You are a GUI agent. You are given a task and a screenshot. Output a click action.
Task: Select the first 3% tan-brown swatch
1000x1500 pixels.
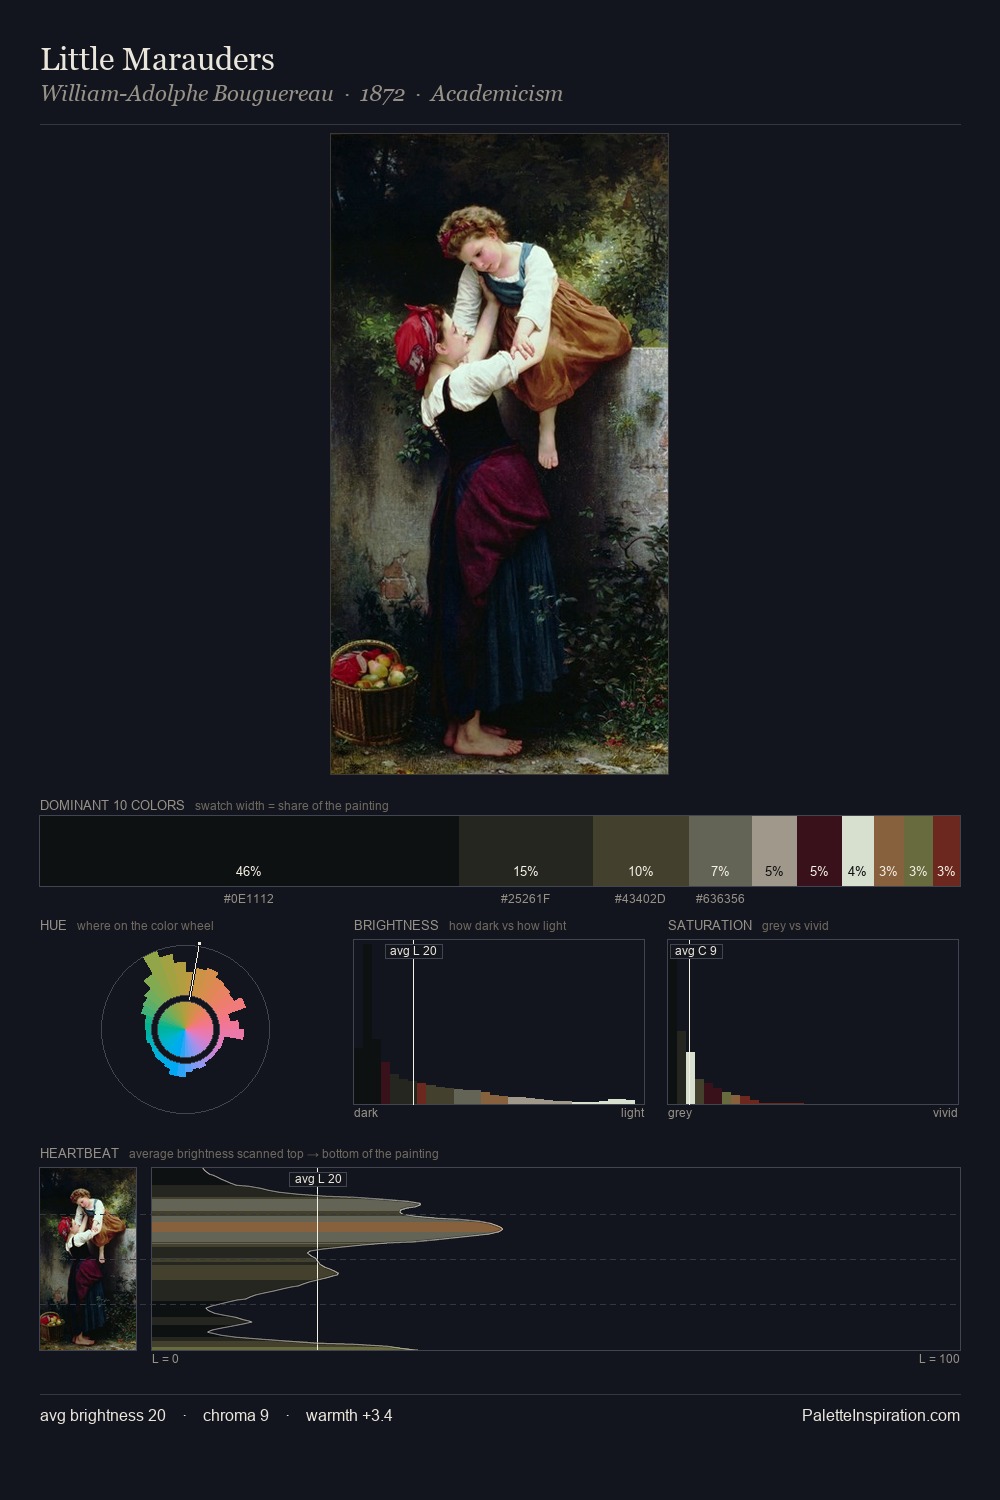889,851
